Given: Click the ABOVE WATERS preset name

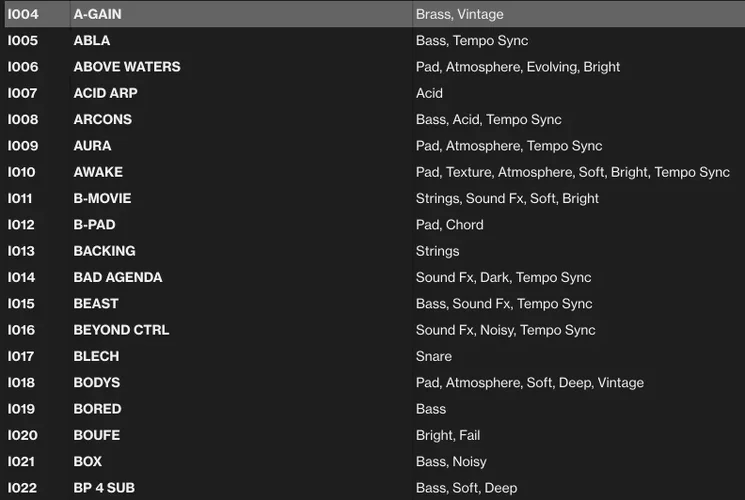Looking at the screenshot, I should click(x=127, y=67).
